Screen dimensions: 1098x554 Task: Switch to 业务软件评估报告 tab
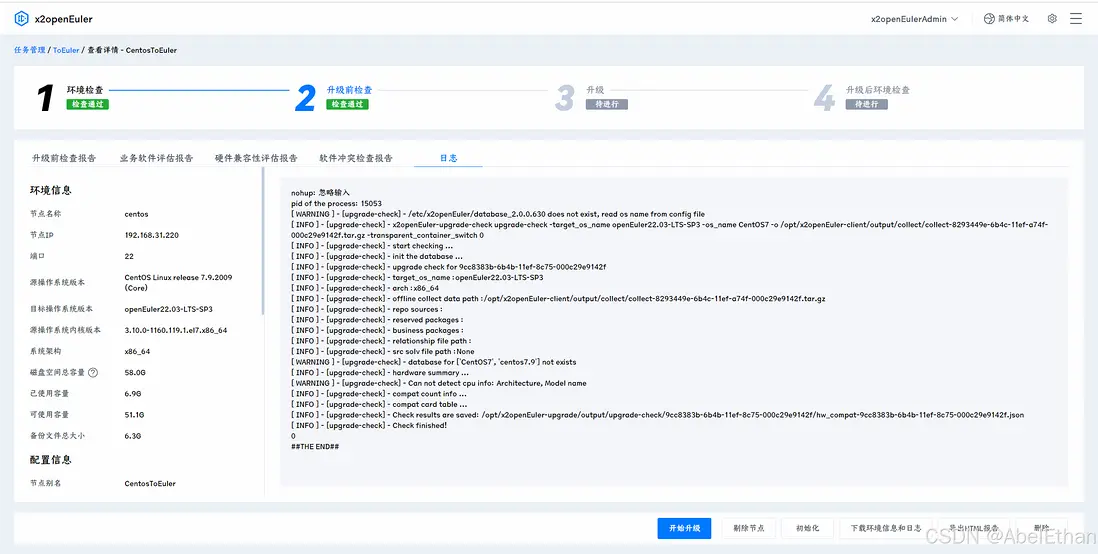156,158
